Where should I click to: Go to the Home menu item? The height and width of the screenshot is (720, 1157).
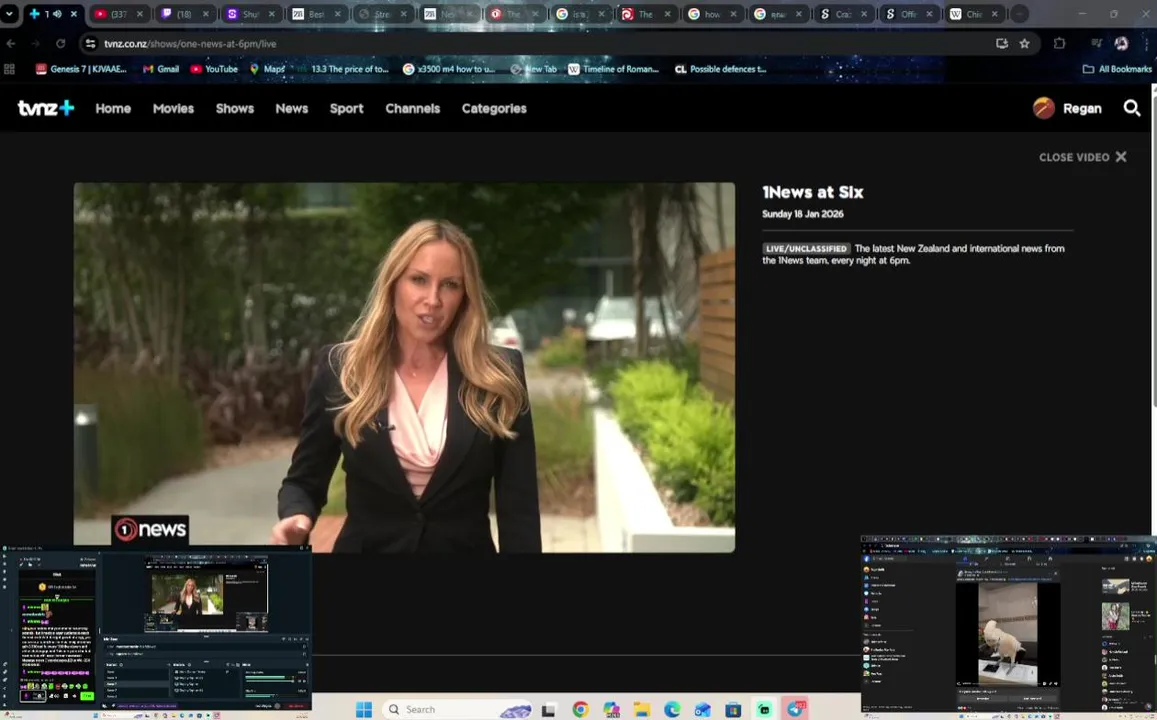pyautogui.click(x=113, y=108)
